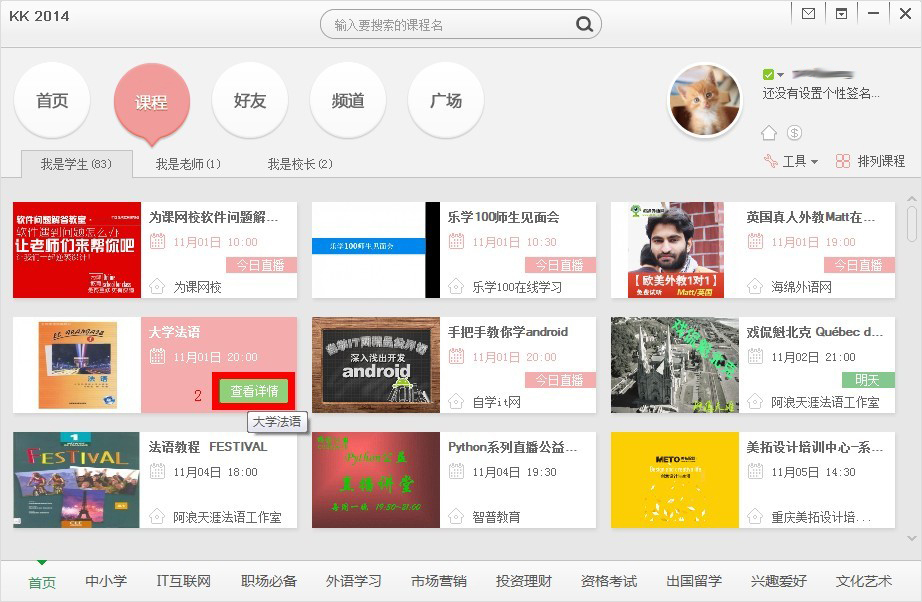The height and width of the screenshot is (602, 922).
Task: Click the course list scrollbar thumb
Action: [911, 223]
